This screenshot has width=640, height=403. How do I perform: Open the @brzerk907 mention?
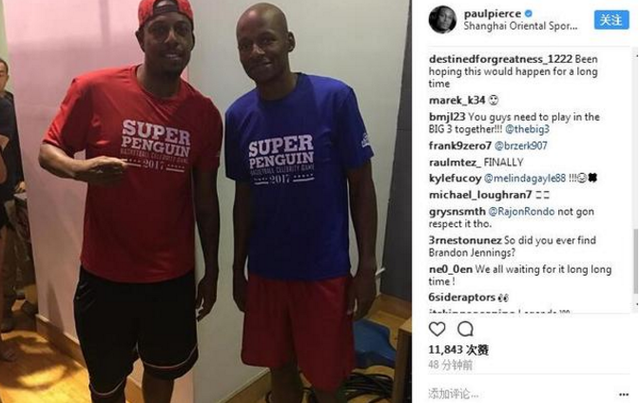(520, 146)
